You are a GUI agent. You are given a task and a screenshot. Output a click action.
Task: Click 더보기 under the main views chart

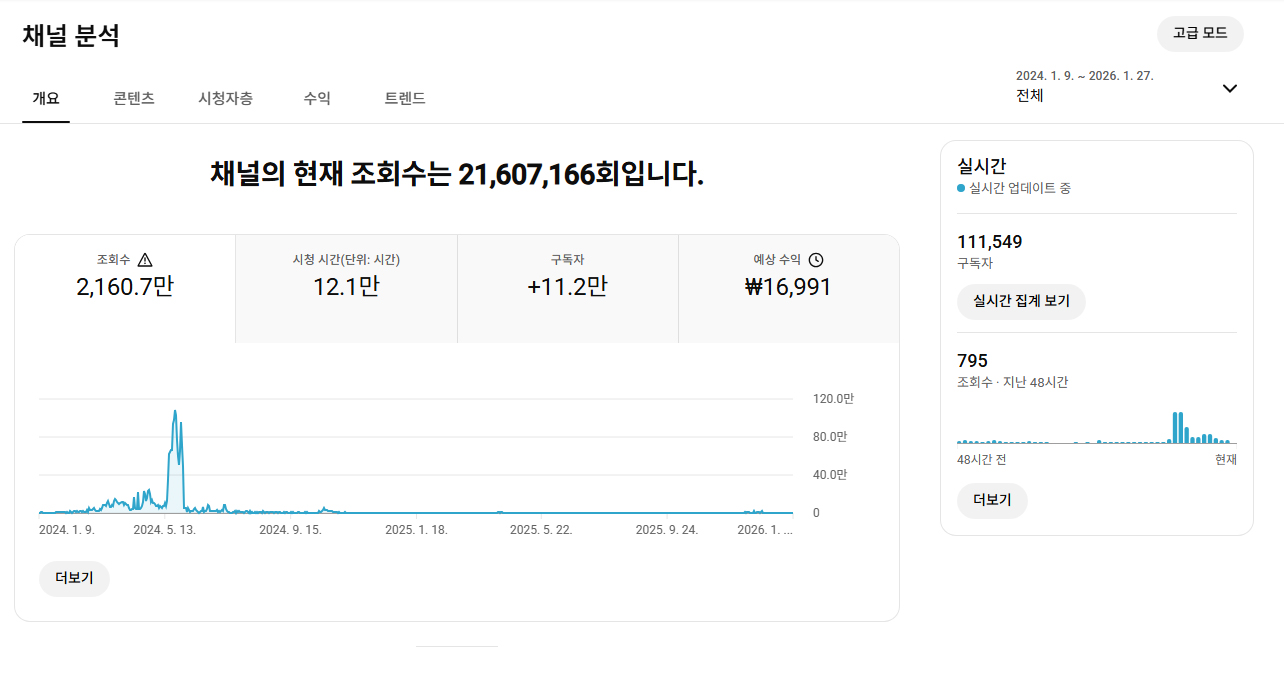(x=74, y=579)
